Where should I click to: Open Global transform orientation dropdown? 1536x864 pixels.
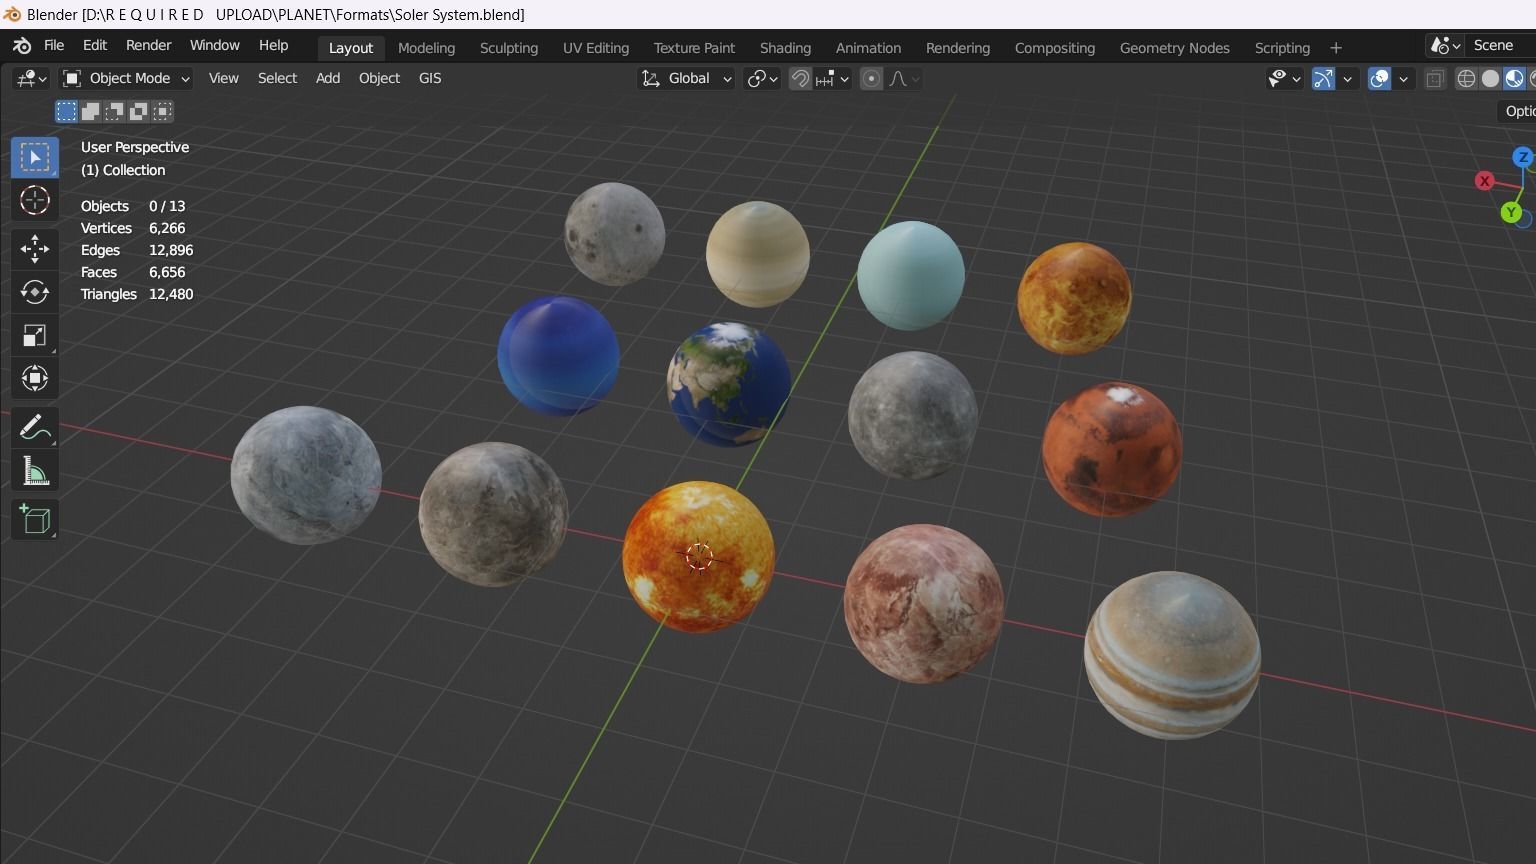686,79
